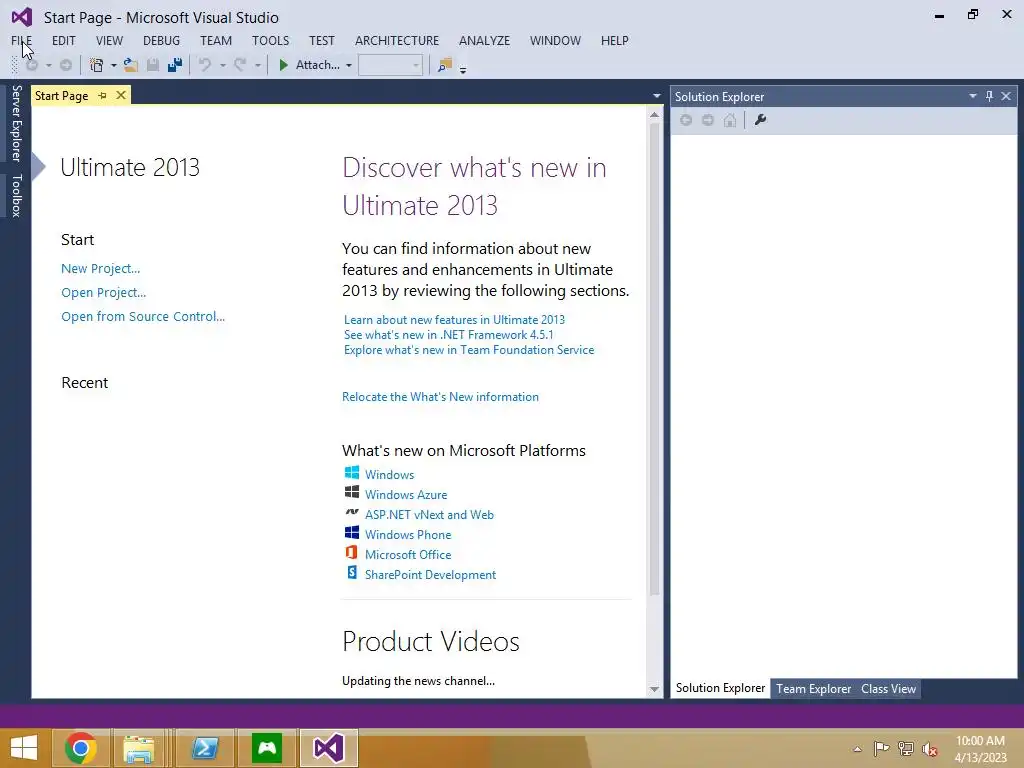1024x768 pixels.
Task: Open the Windows Phone platform link
Action: point(408,534)
